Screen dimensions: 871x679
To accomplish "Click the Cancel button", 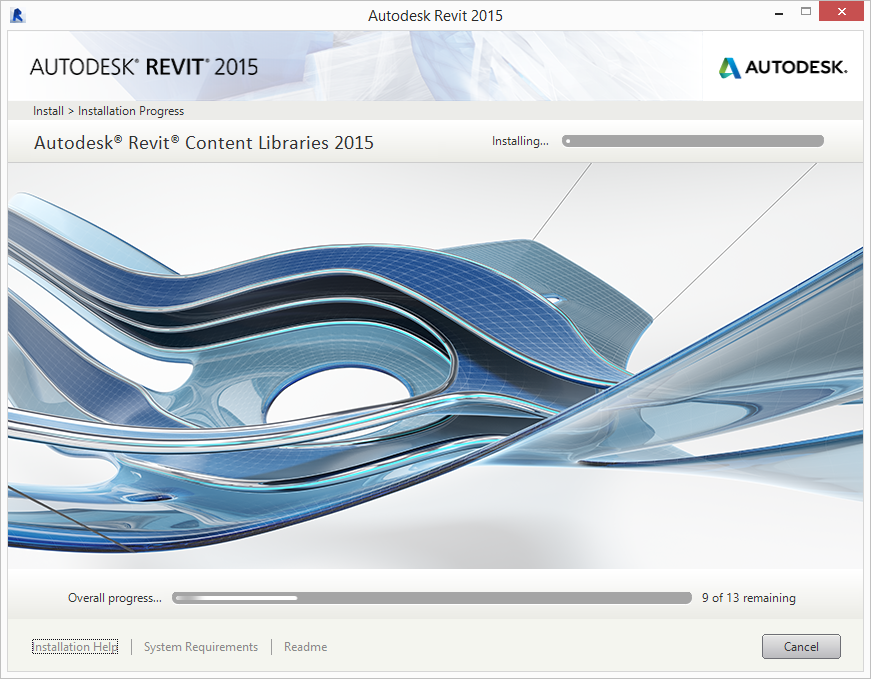I will (801, 646).
